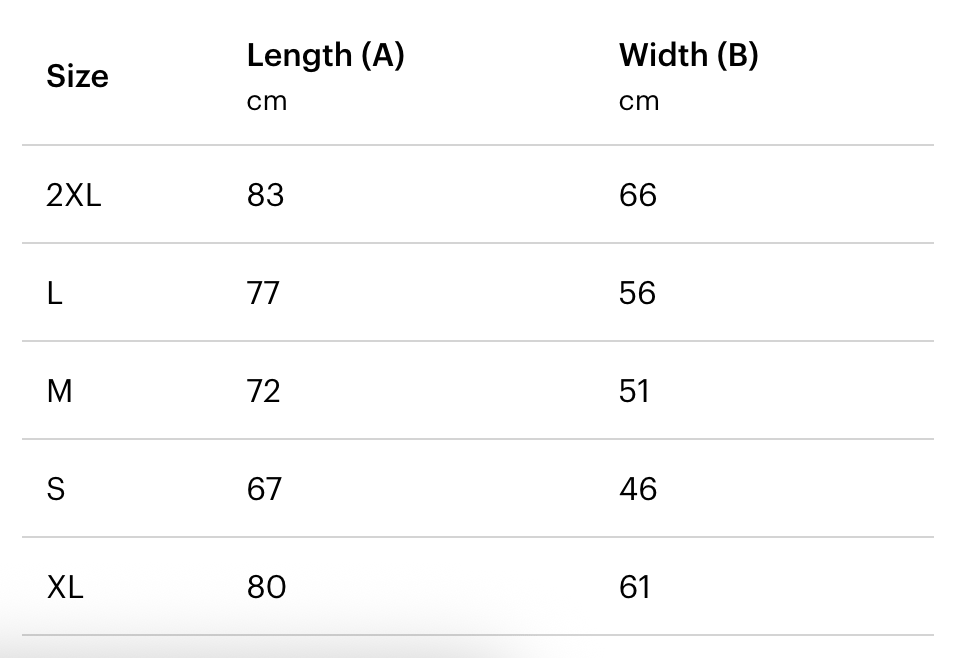This screenshot has height=658, width=966.
Task: Select the 2XL size row label
Action: coord(74,195)
